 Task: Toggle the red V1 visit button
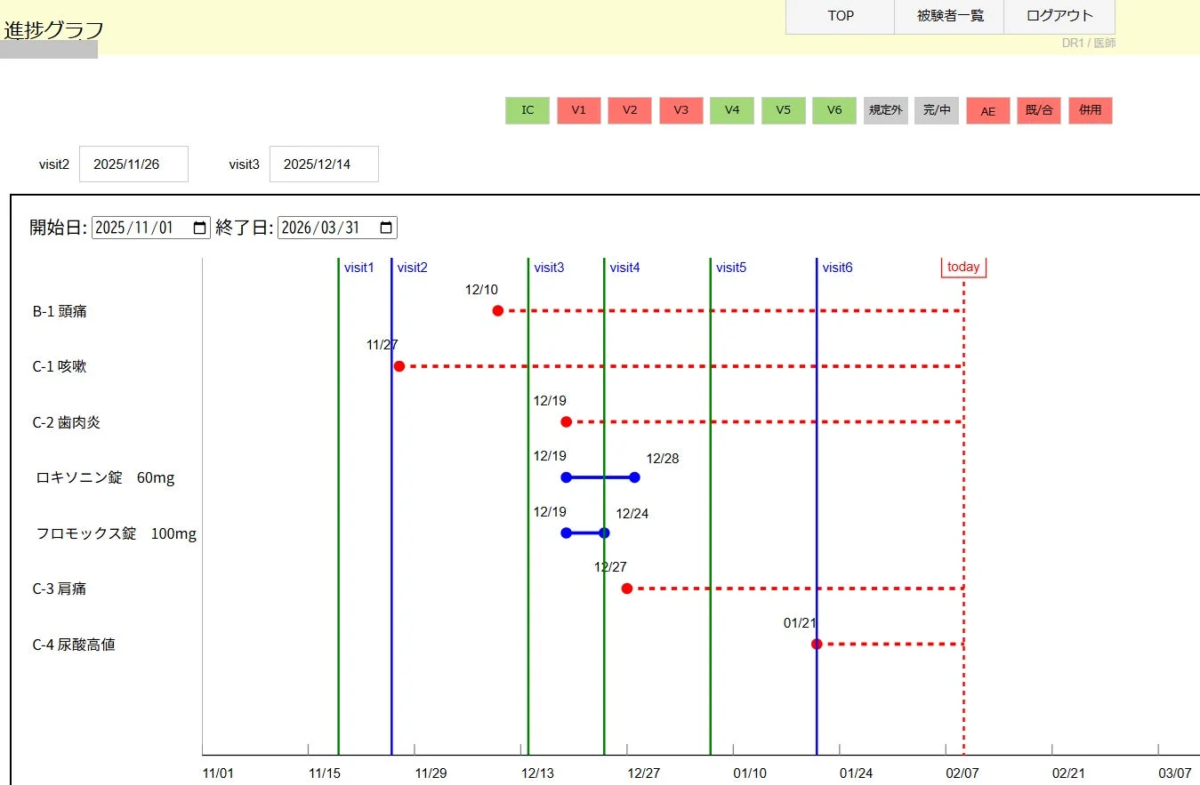coord(578,111)
